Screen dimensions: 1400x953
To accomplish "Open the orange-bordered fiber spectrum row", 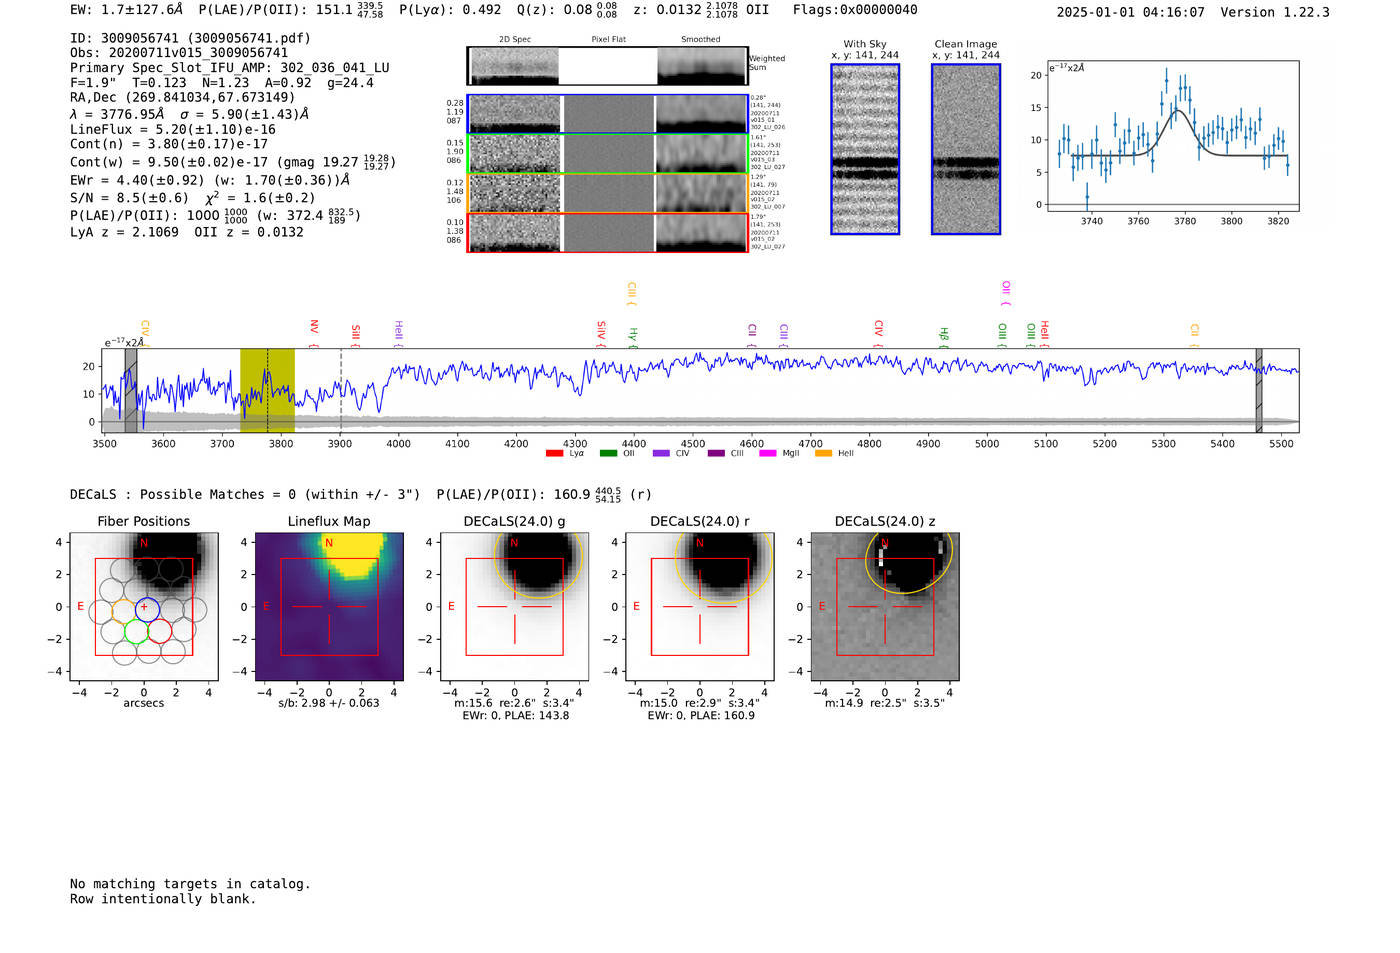I will point(607,193).
